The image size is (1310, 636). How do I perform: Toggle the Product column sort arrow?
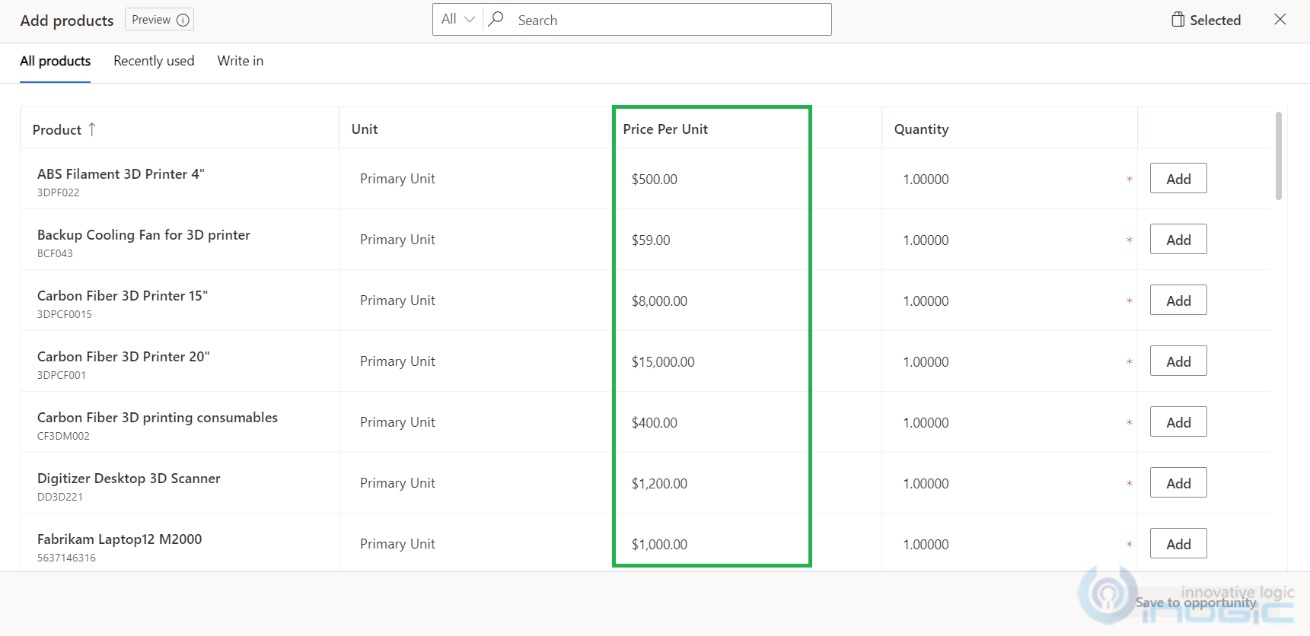click(x=91, y=129)
